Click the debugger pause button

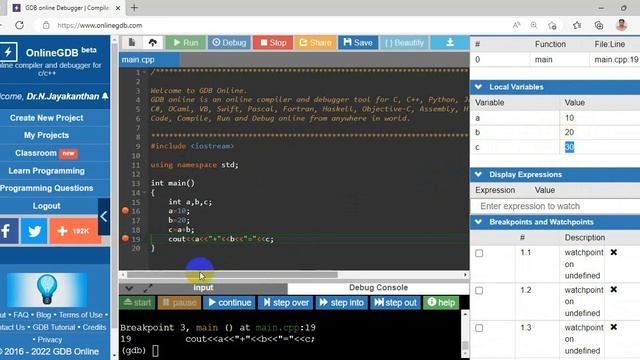click(179, 302)
